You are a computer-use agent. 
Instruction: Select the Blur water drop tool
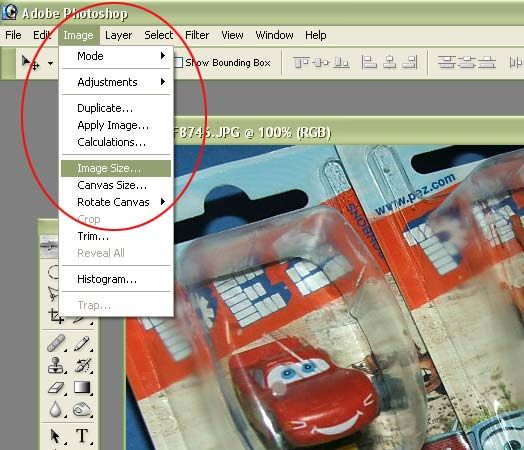click(x=55, y=409)
